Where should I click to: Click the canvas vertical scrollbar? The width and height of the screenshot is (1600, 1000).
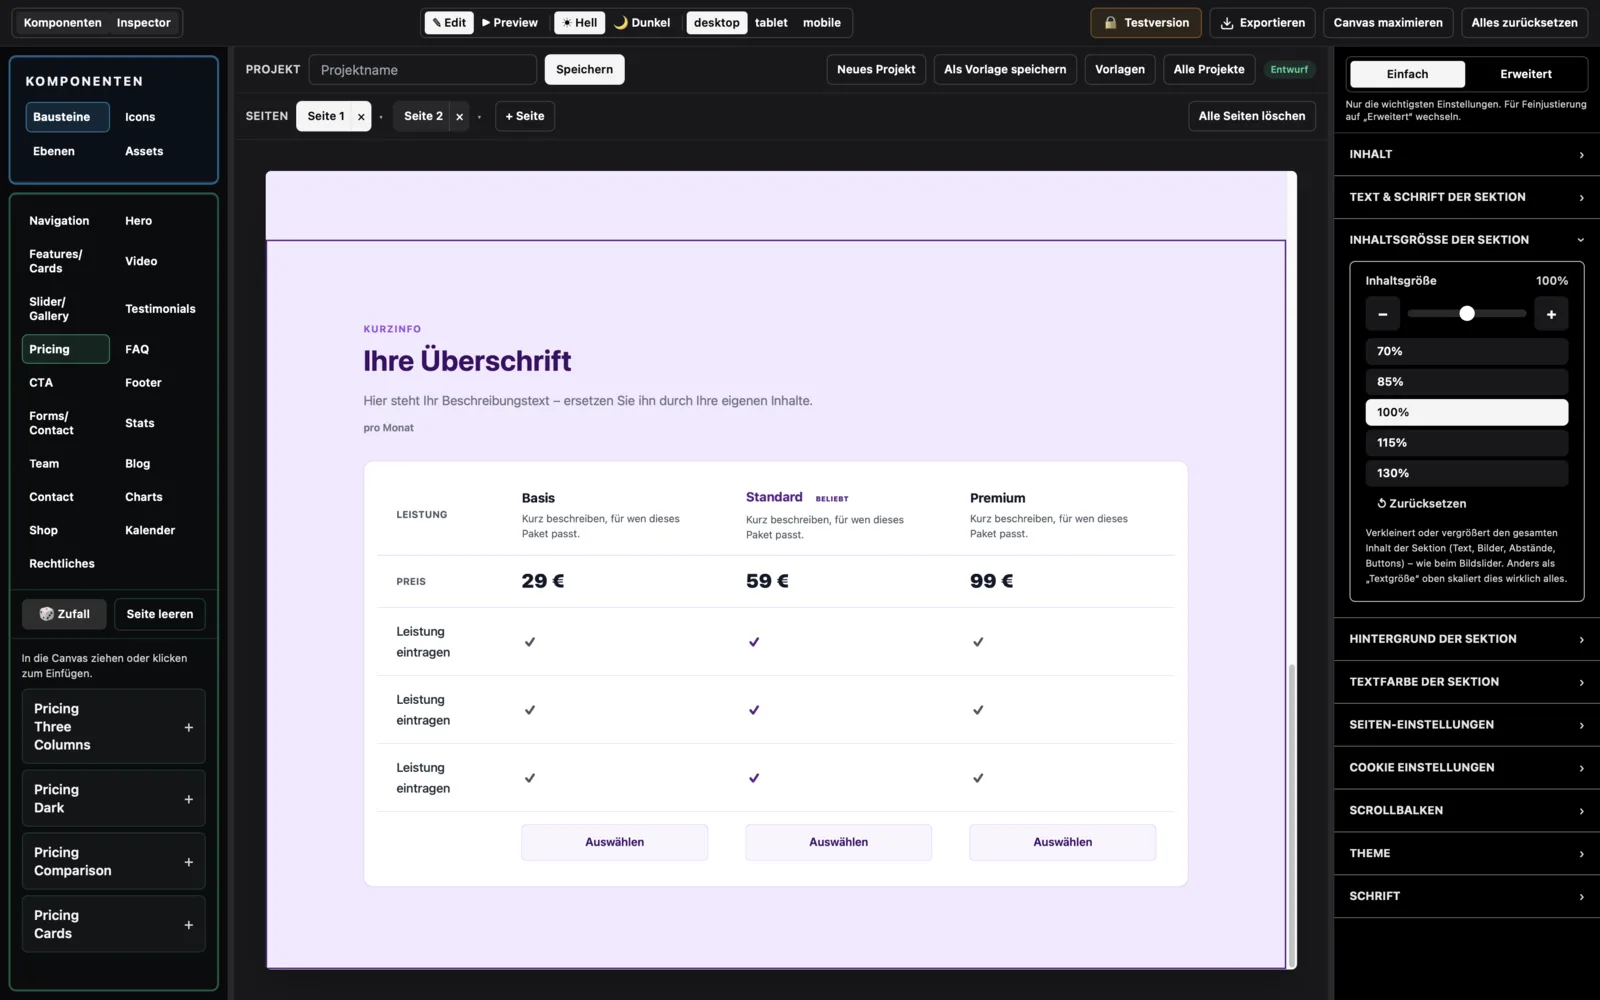point(1291,815)
